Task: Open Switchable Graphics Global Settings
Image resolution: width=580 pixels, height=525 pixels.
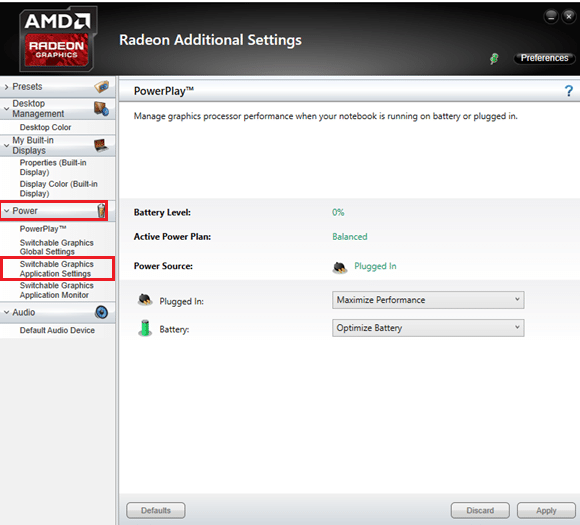Action: pyautogui.click(x=57, y=247)
